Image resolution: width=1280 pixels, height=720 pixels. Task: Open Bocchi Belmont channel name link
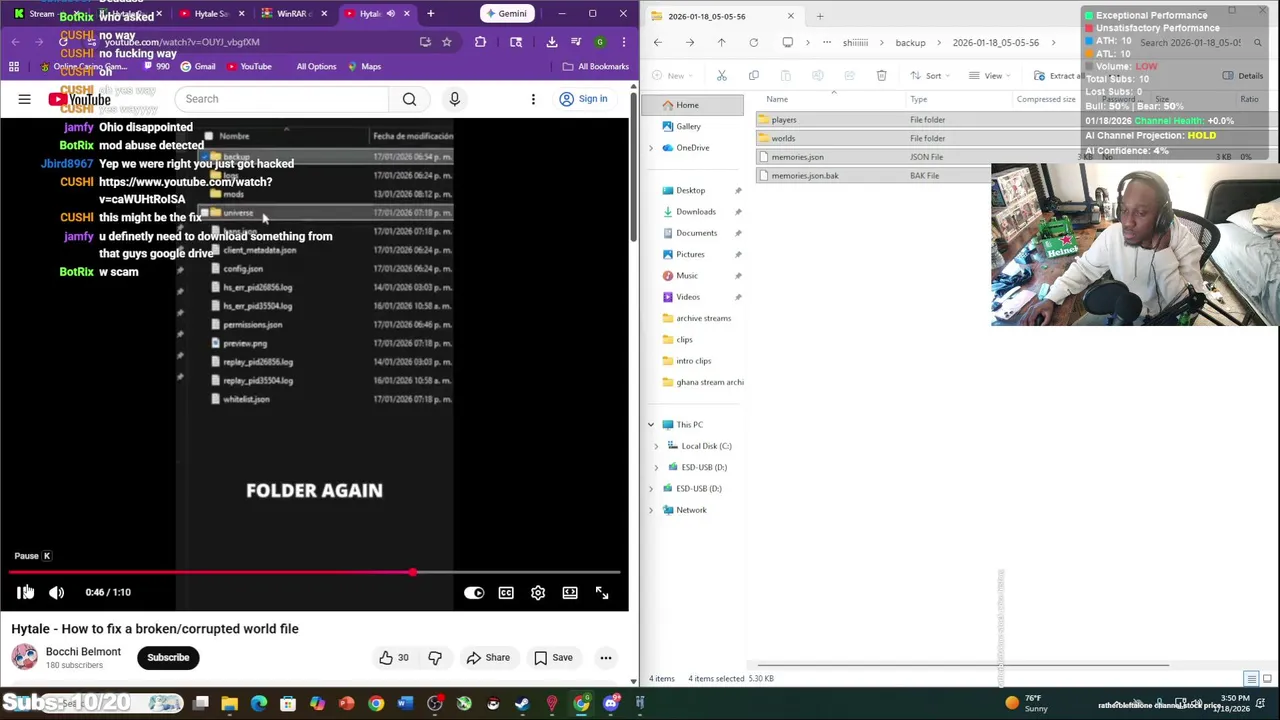tap(83, 652)
